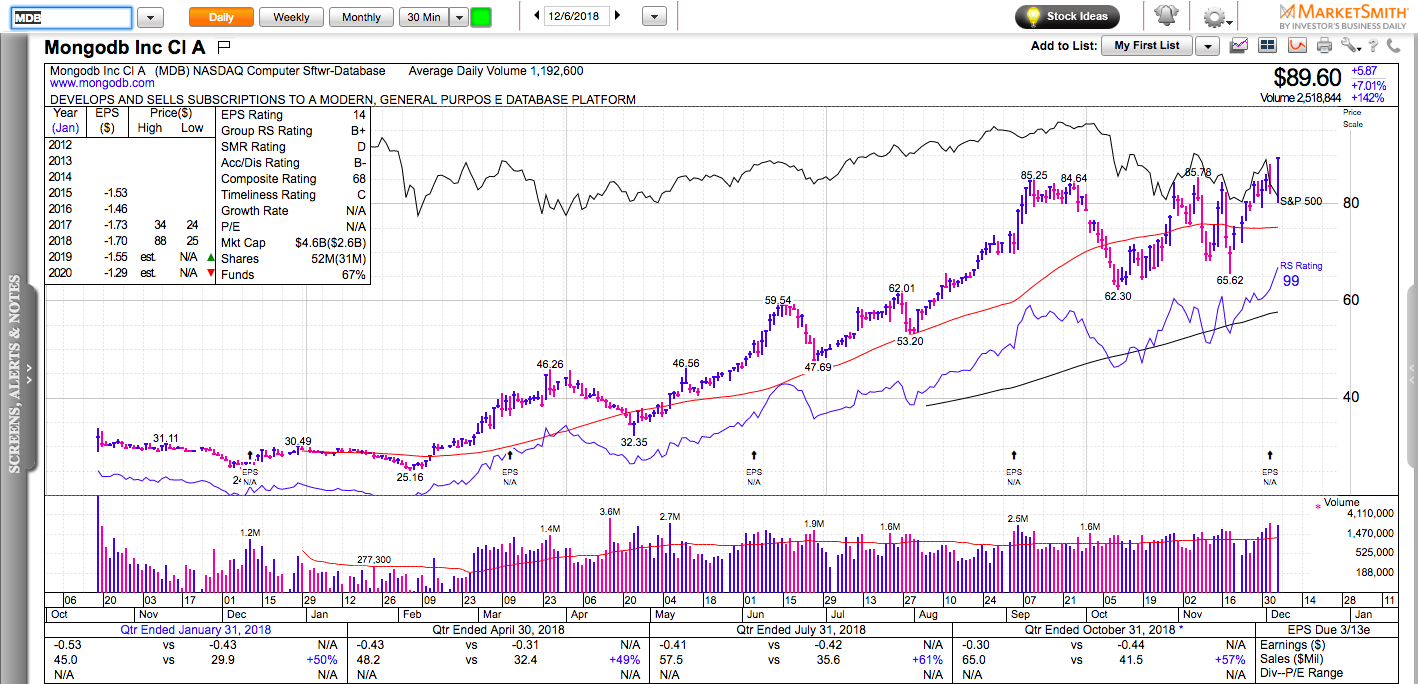Open Stock Ideas

pyautogui.click(x=1067, y=17)
